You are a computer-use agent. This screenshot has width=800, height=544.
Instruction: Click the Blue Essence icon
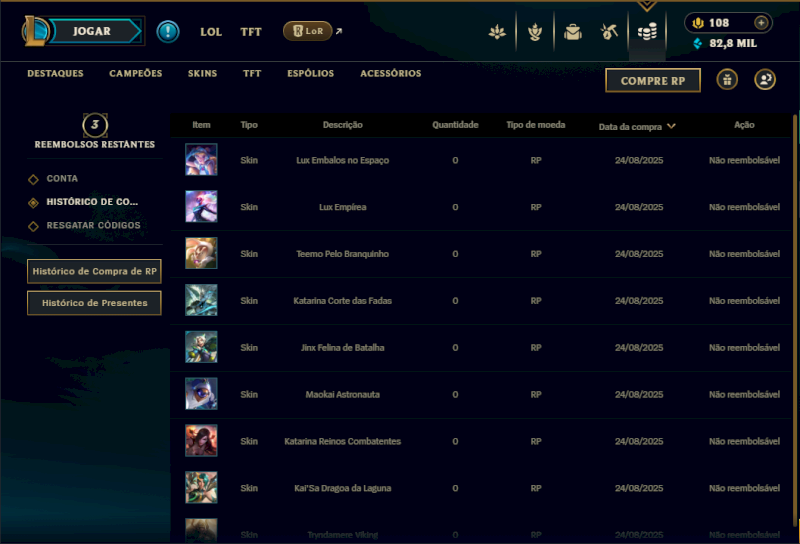tap(697, 43)
